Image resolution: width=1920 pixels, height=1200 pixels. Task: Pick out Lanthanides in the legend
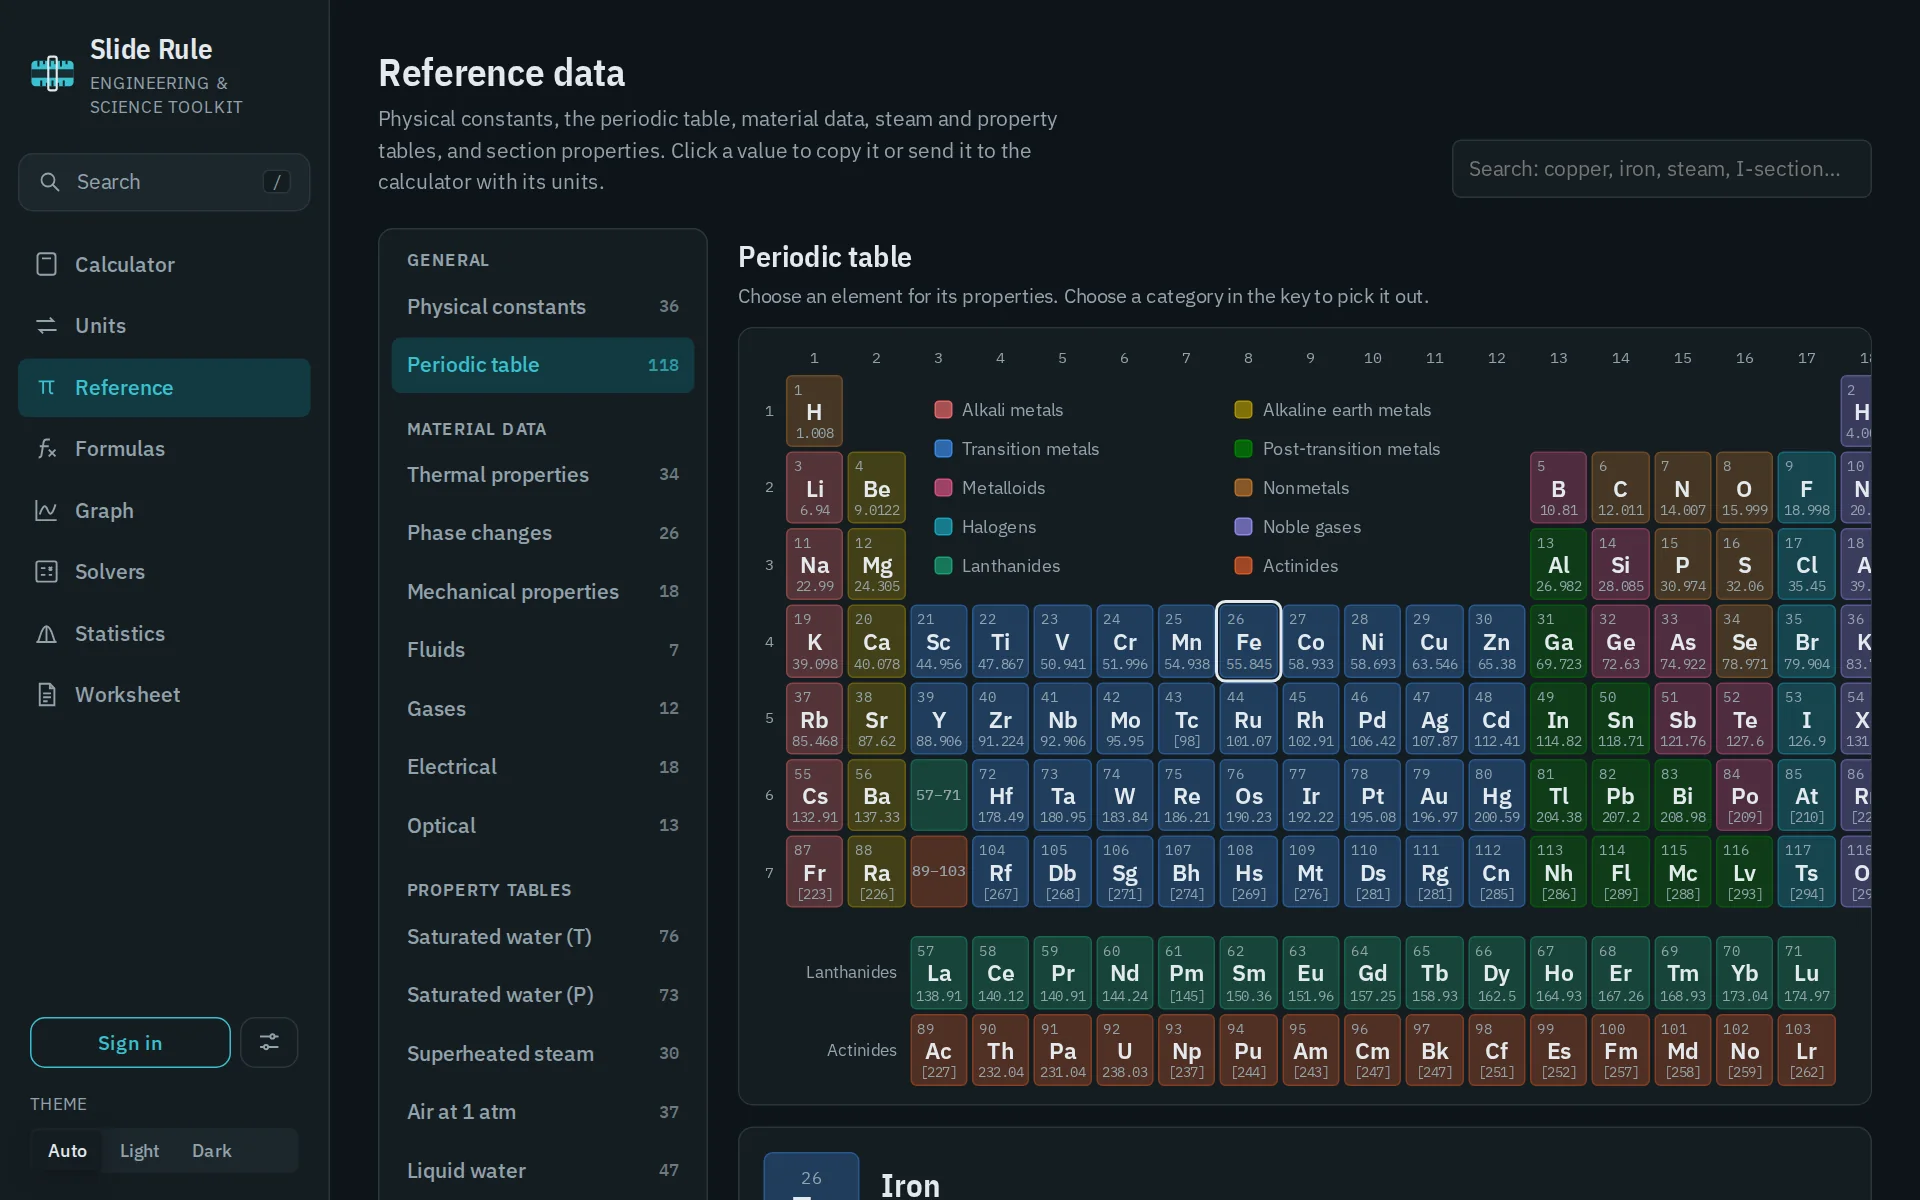(x=997, y=566)
